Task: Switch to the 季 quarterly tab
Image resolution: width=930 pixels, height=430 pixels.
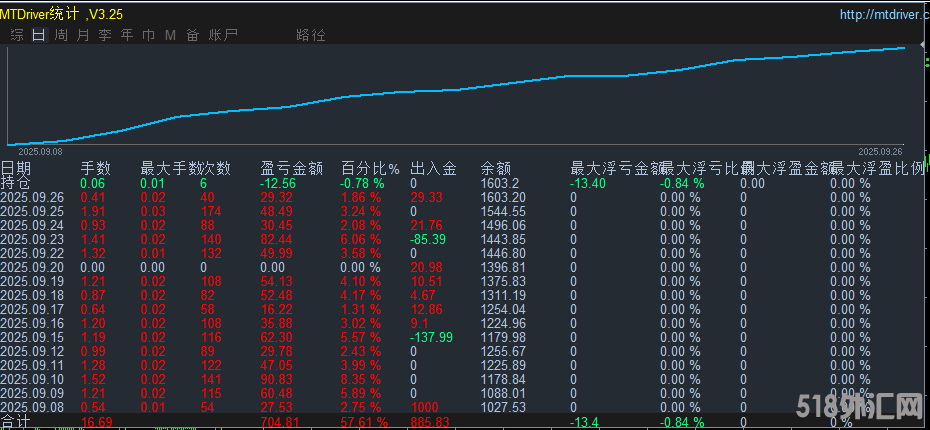Action: click(x=104, y=35)
